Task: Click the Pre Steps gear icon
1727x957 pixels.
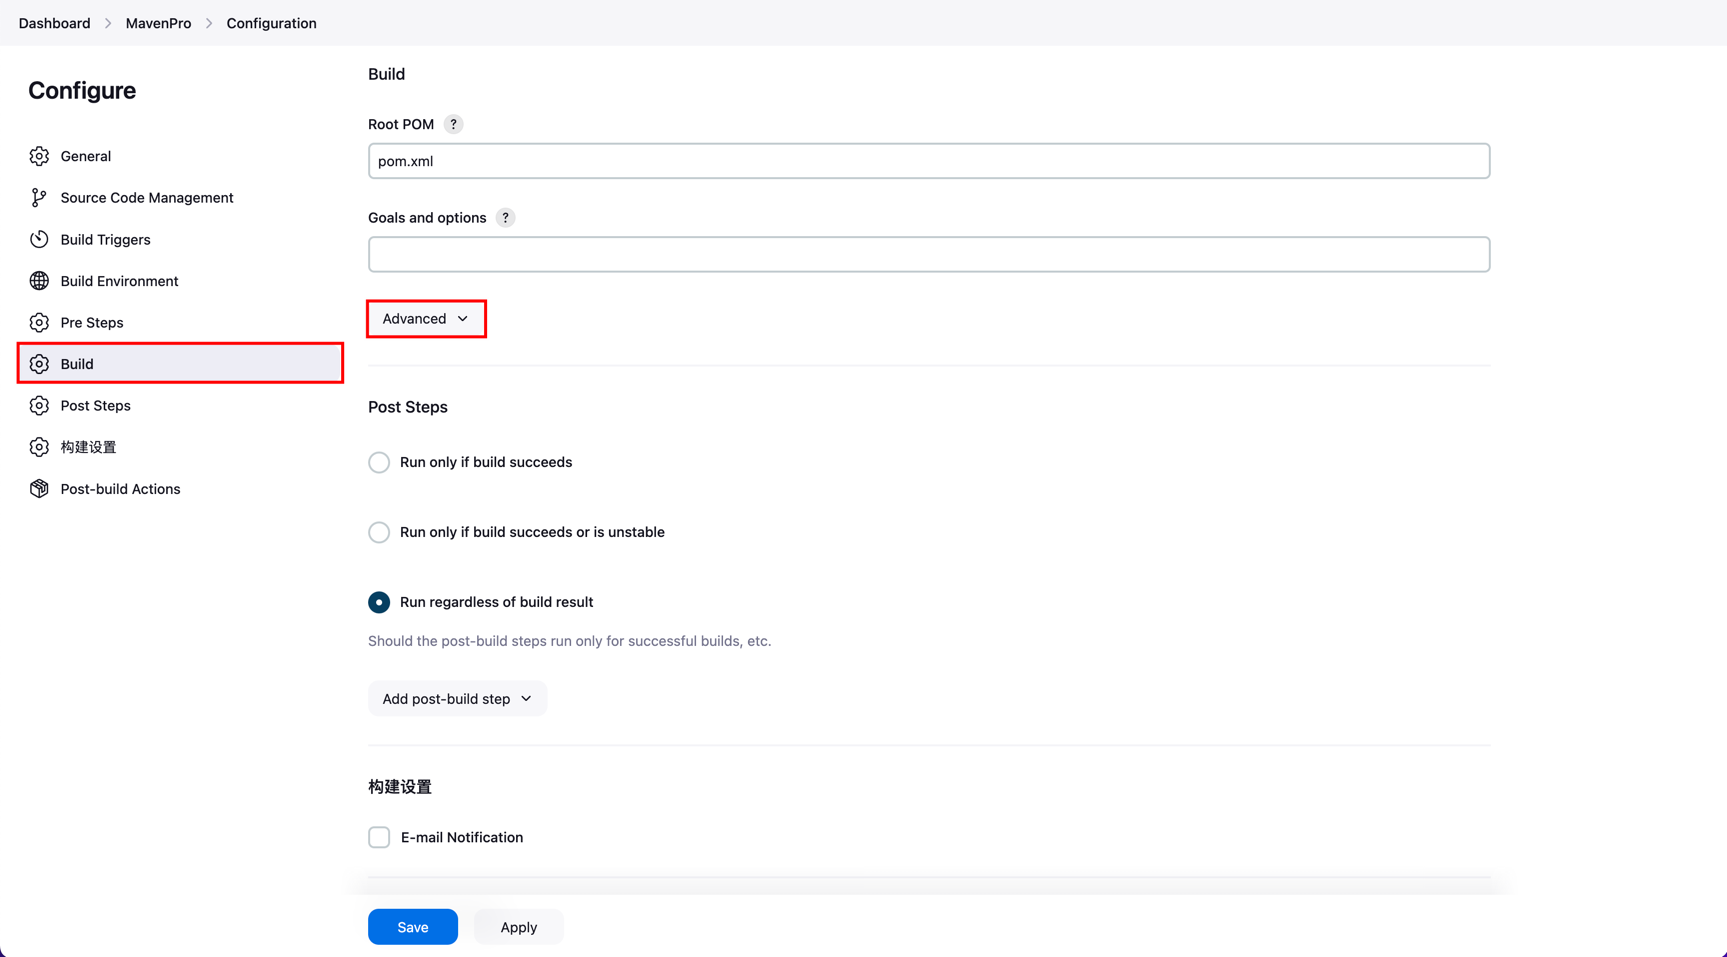Action: coord(39,323)
